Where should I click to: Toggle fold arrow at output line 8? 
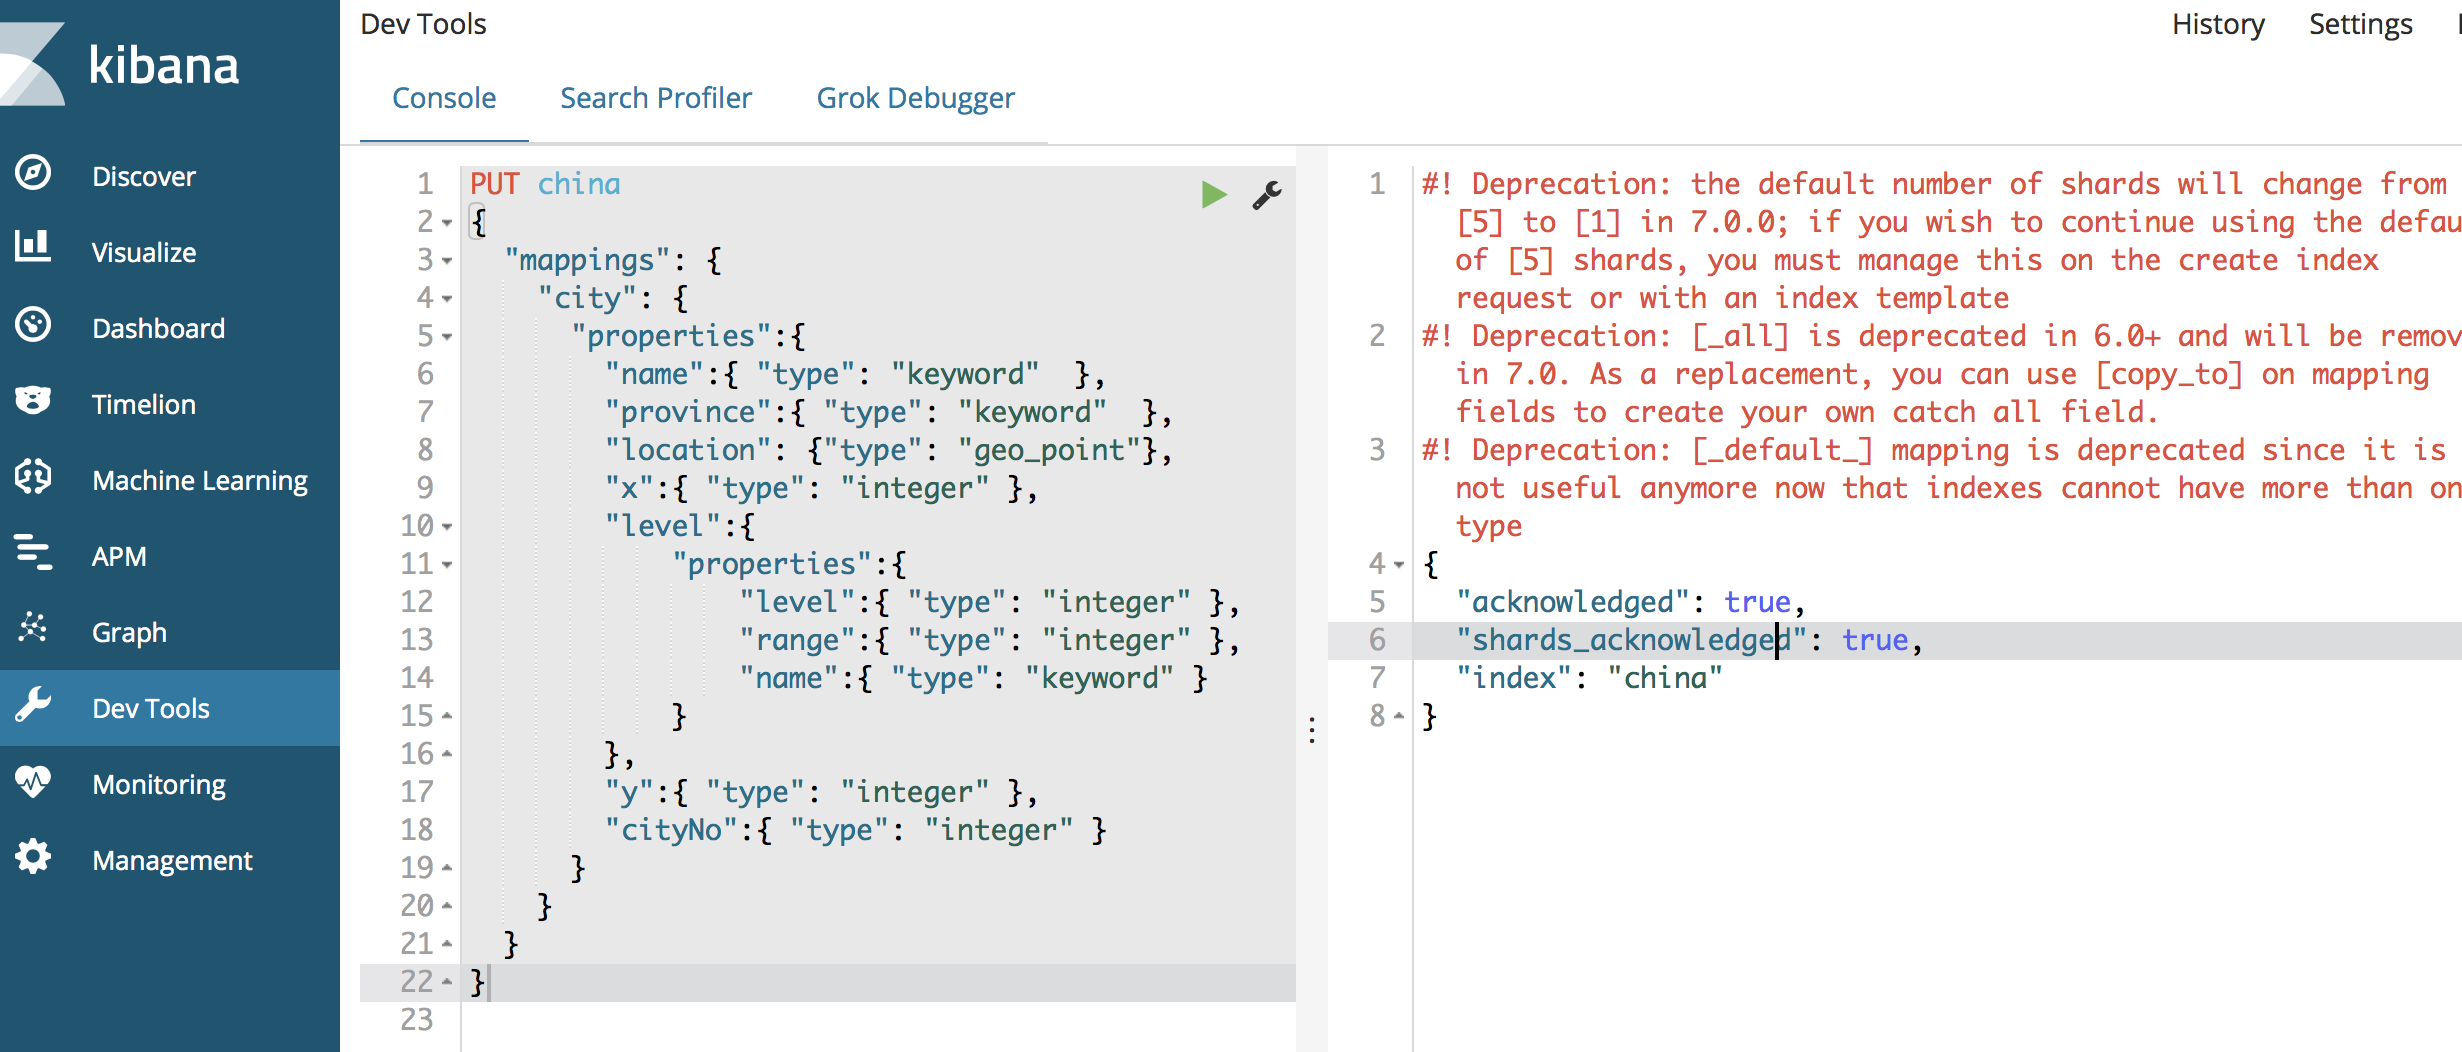tap(1399, 715)
